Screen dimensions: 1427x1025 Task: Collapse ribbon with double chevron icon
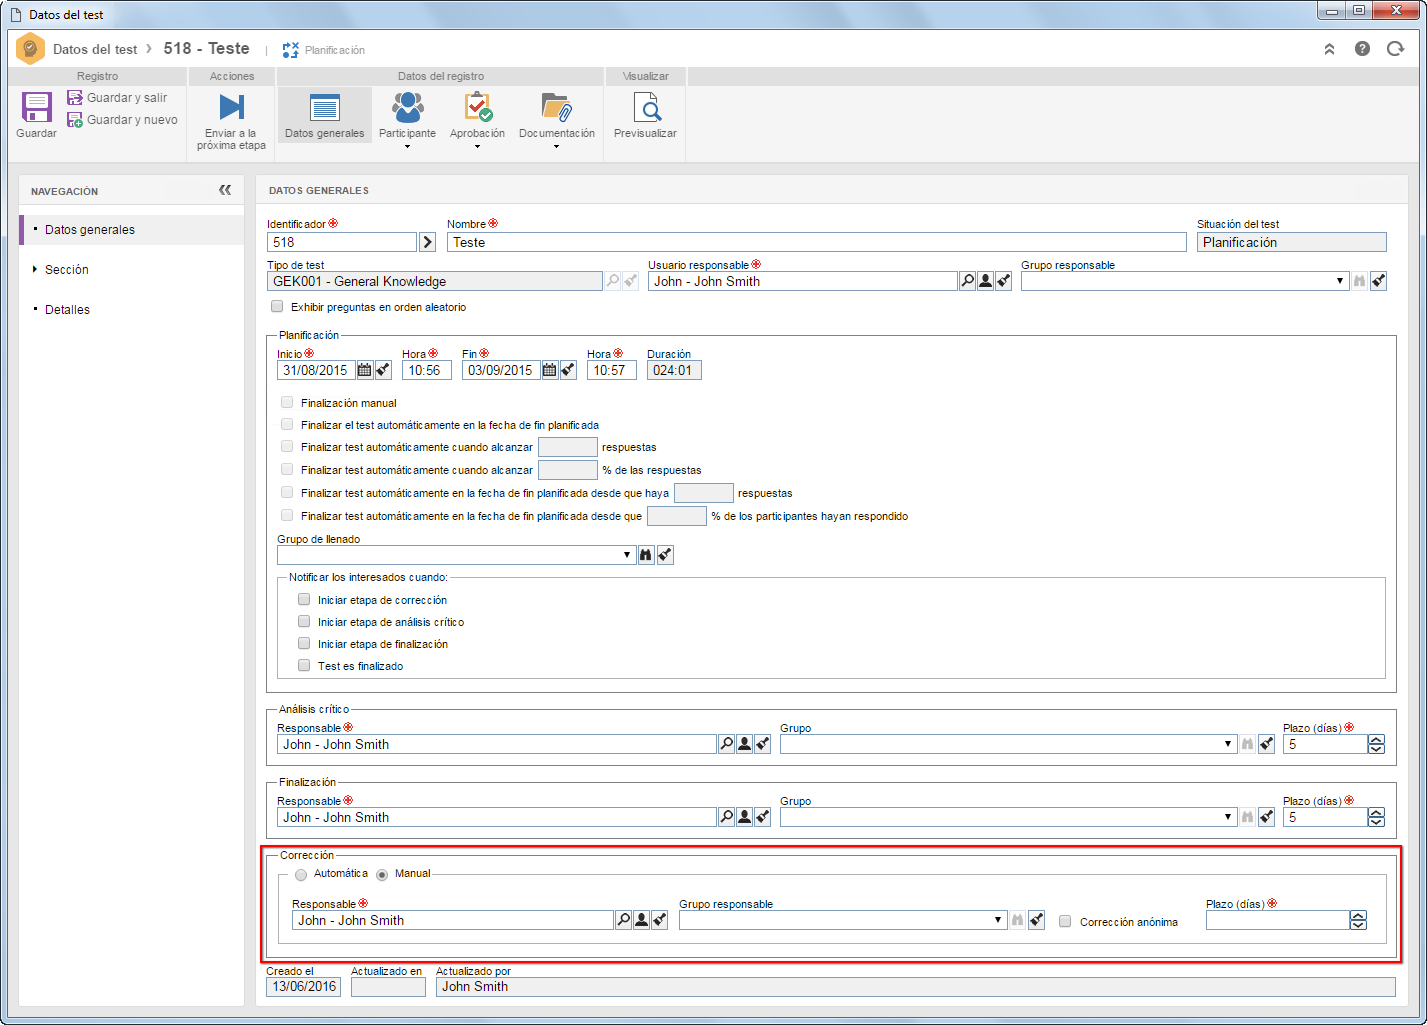tap(1329, 48)
